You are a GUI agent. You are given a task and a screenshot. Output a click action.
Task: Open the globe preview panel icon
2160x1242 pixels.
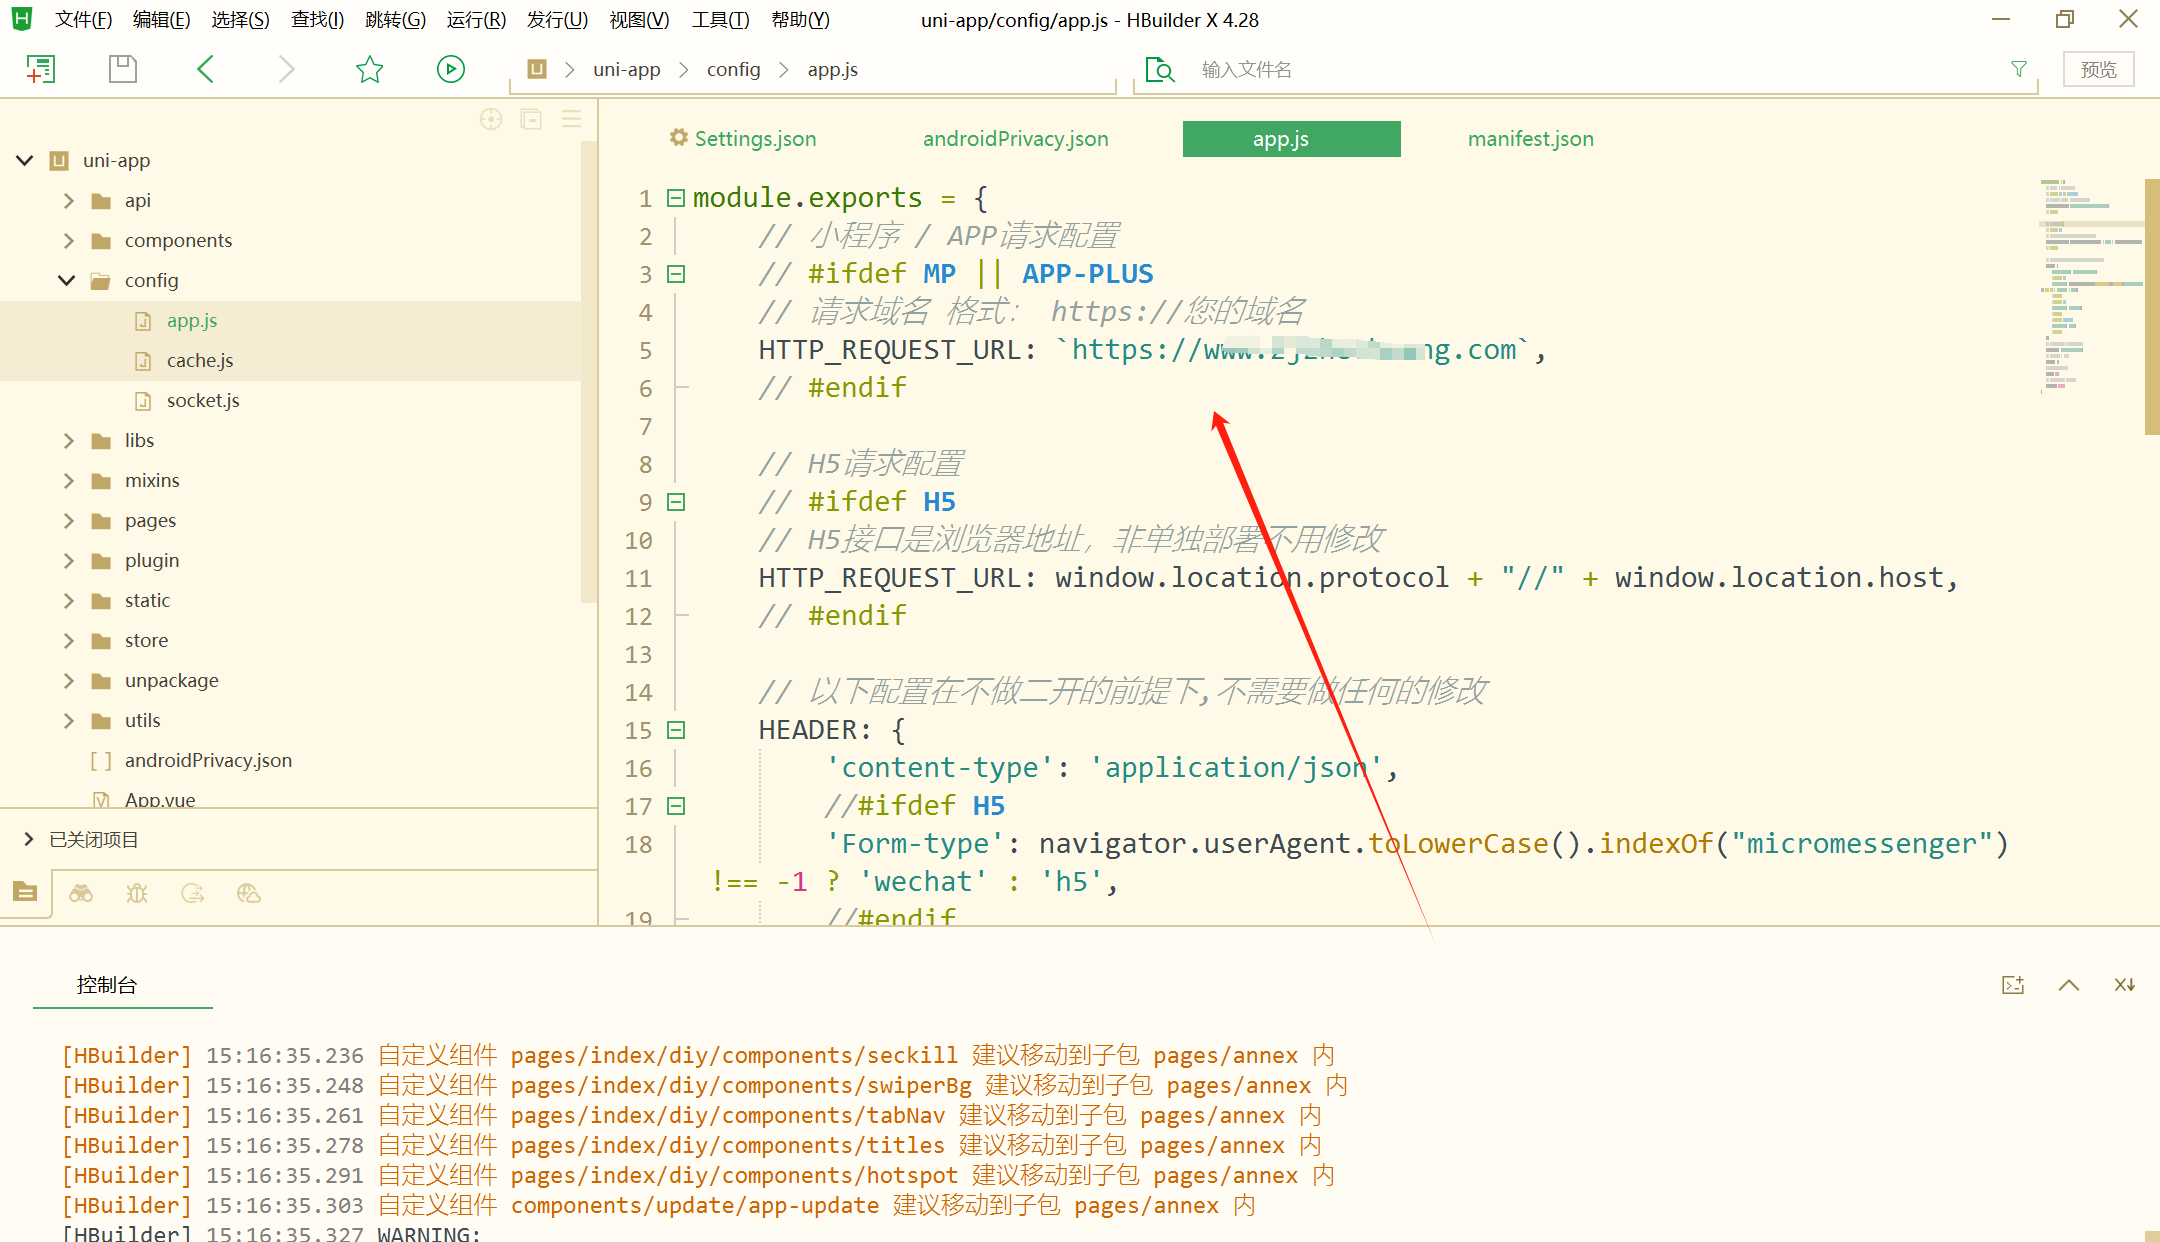(248, 893)
